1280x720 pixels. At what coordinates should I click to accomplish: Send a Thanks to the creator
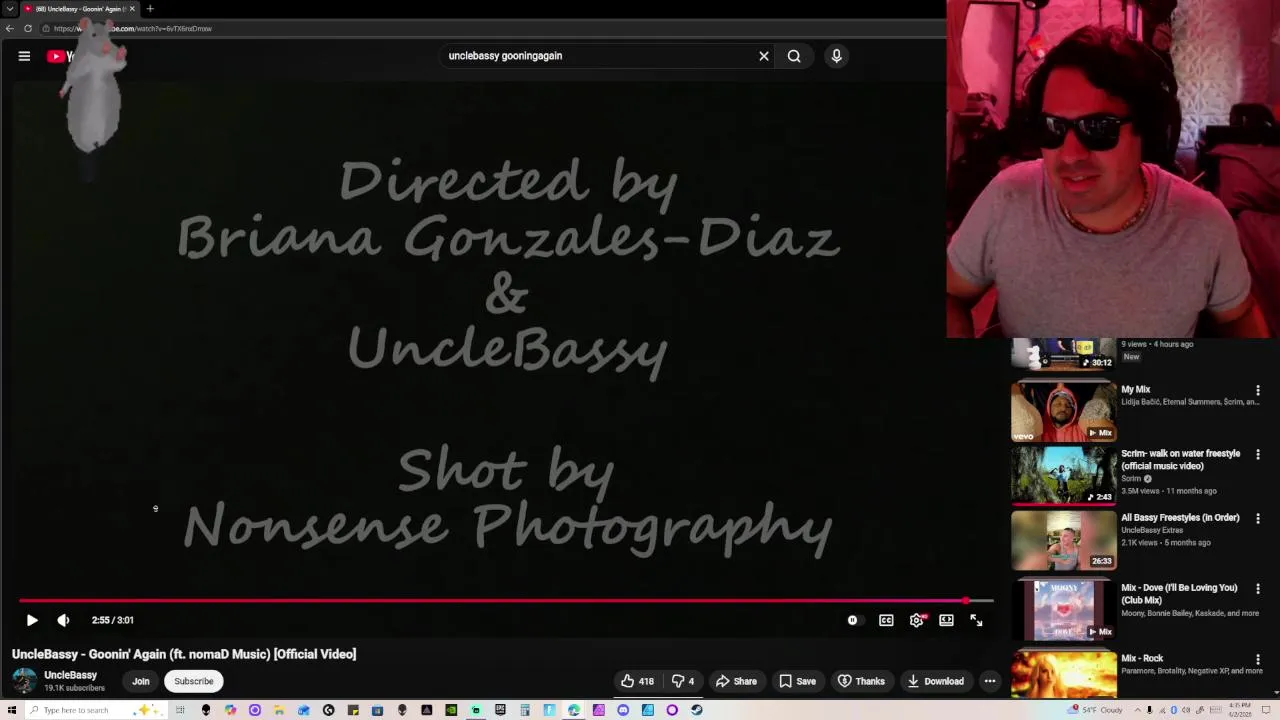point(861,681)
